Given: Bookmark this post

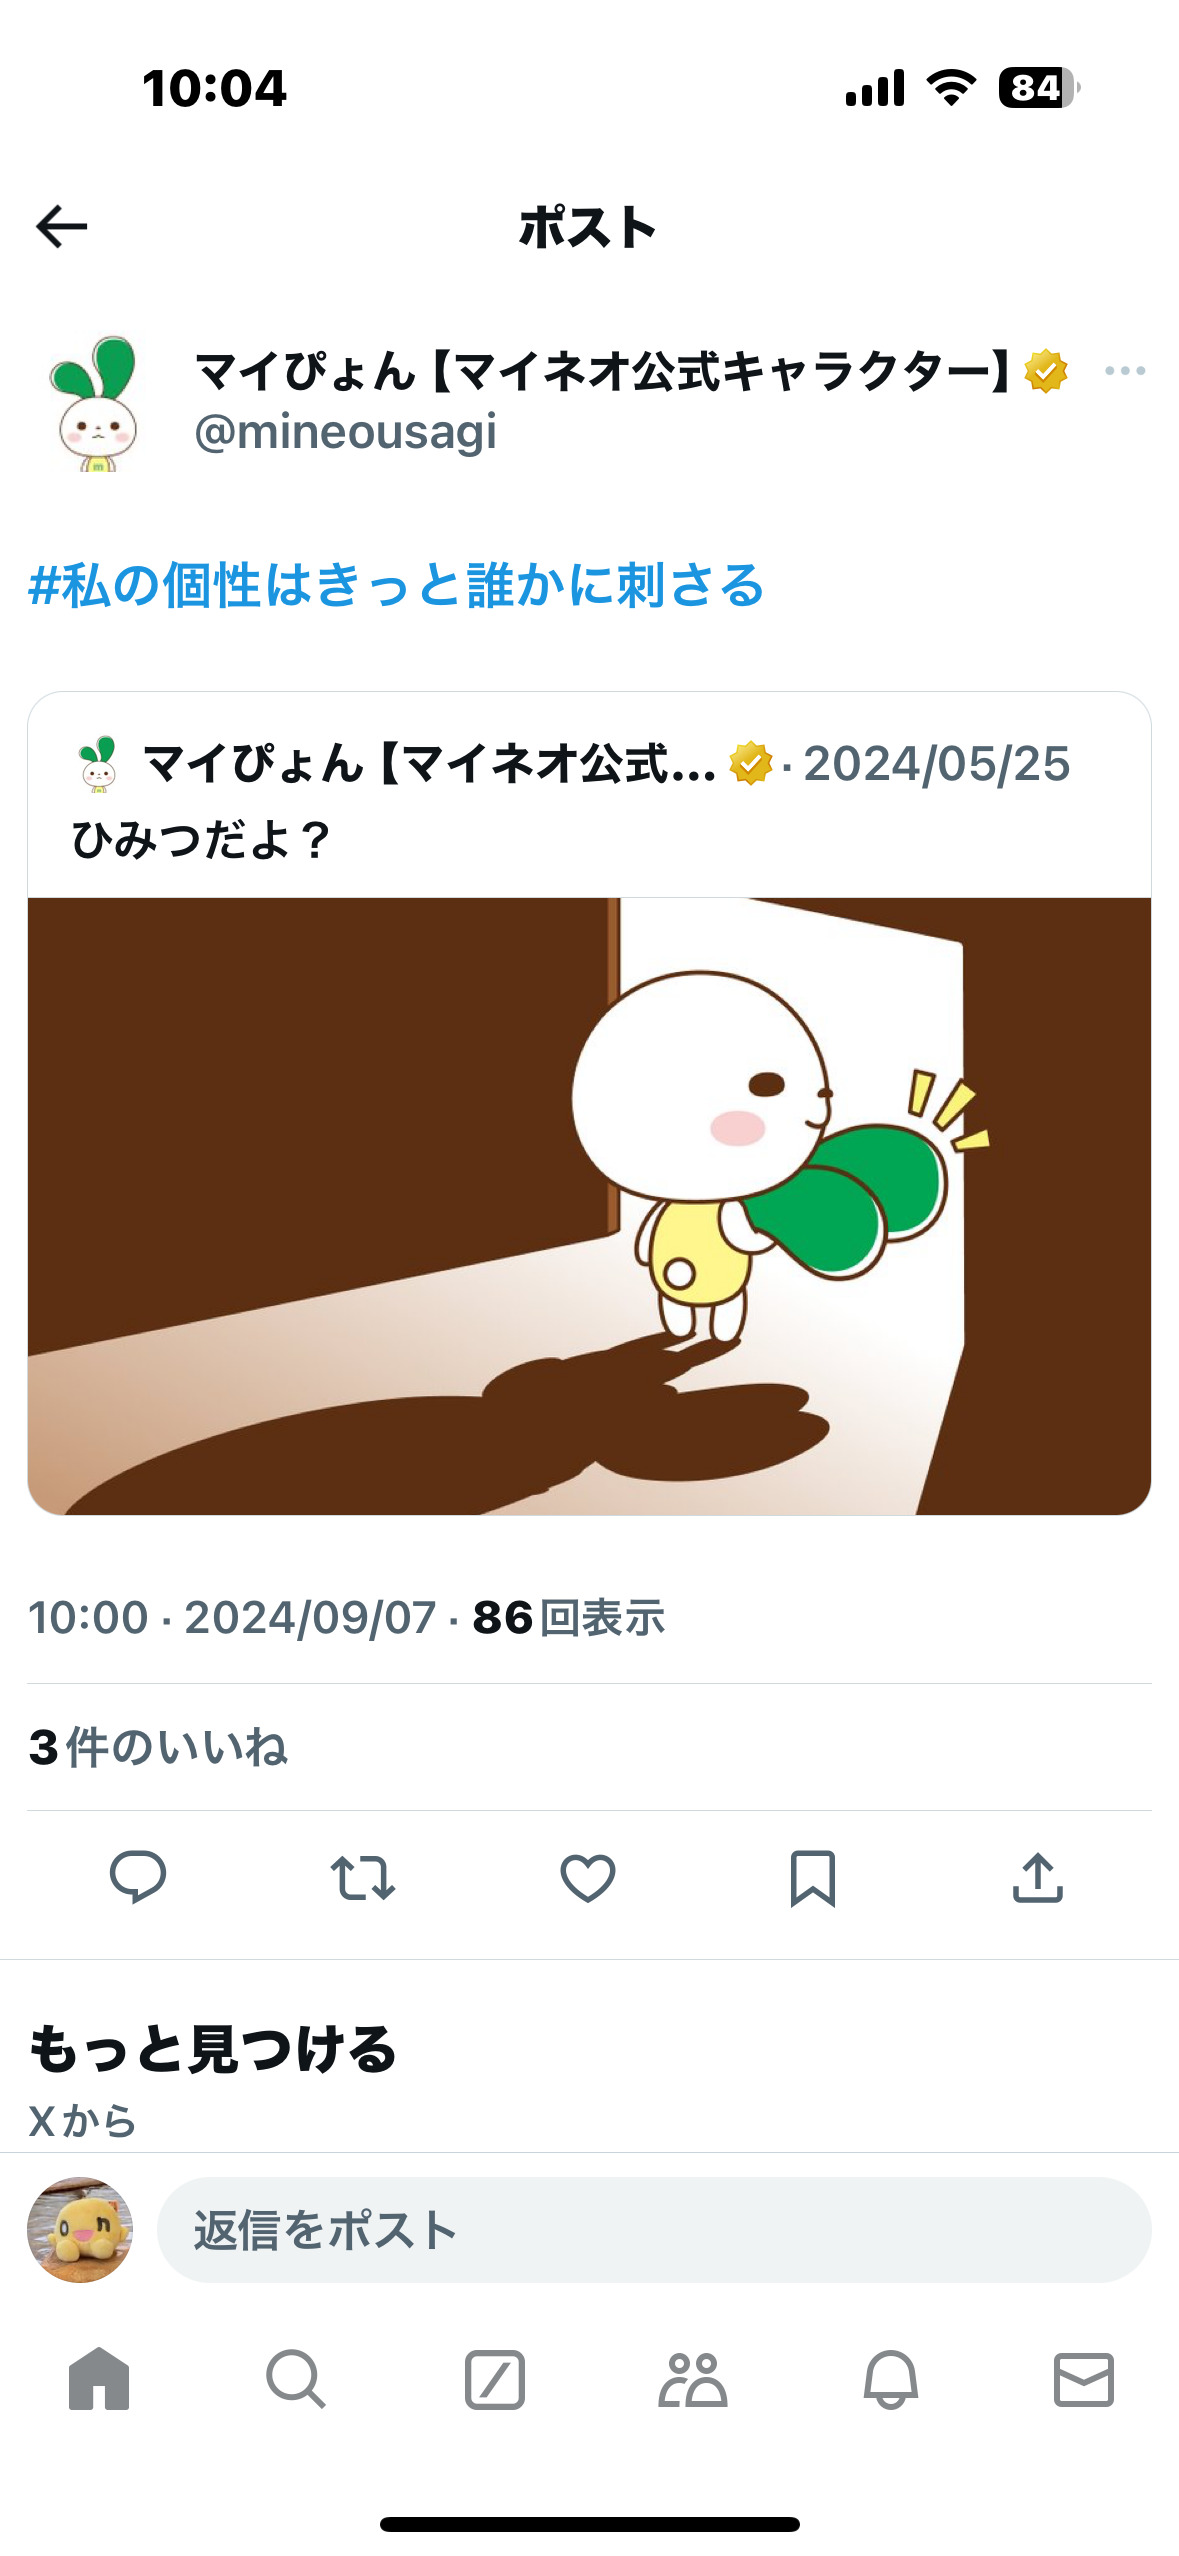Looking at the screenshot, I should coord(813,1877).
